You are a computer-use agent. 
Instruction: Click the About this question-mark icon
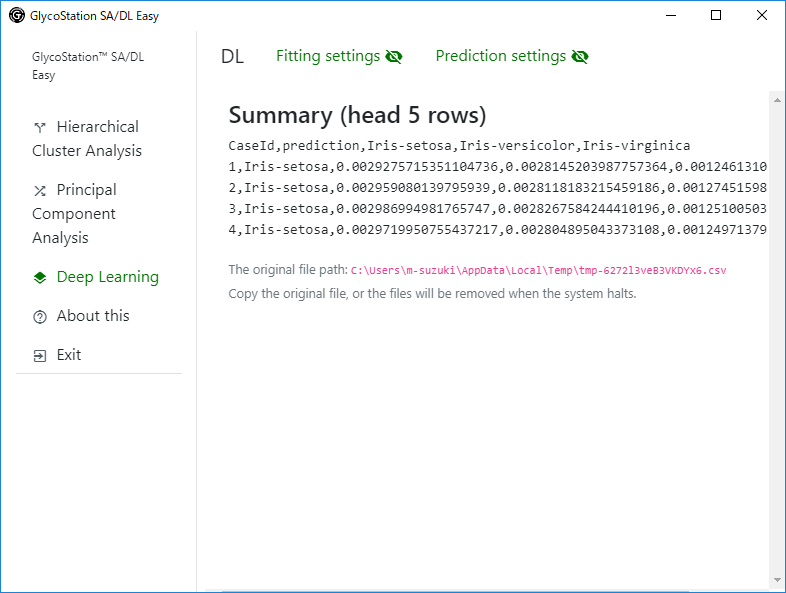coord(40,317)
